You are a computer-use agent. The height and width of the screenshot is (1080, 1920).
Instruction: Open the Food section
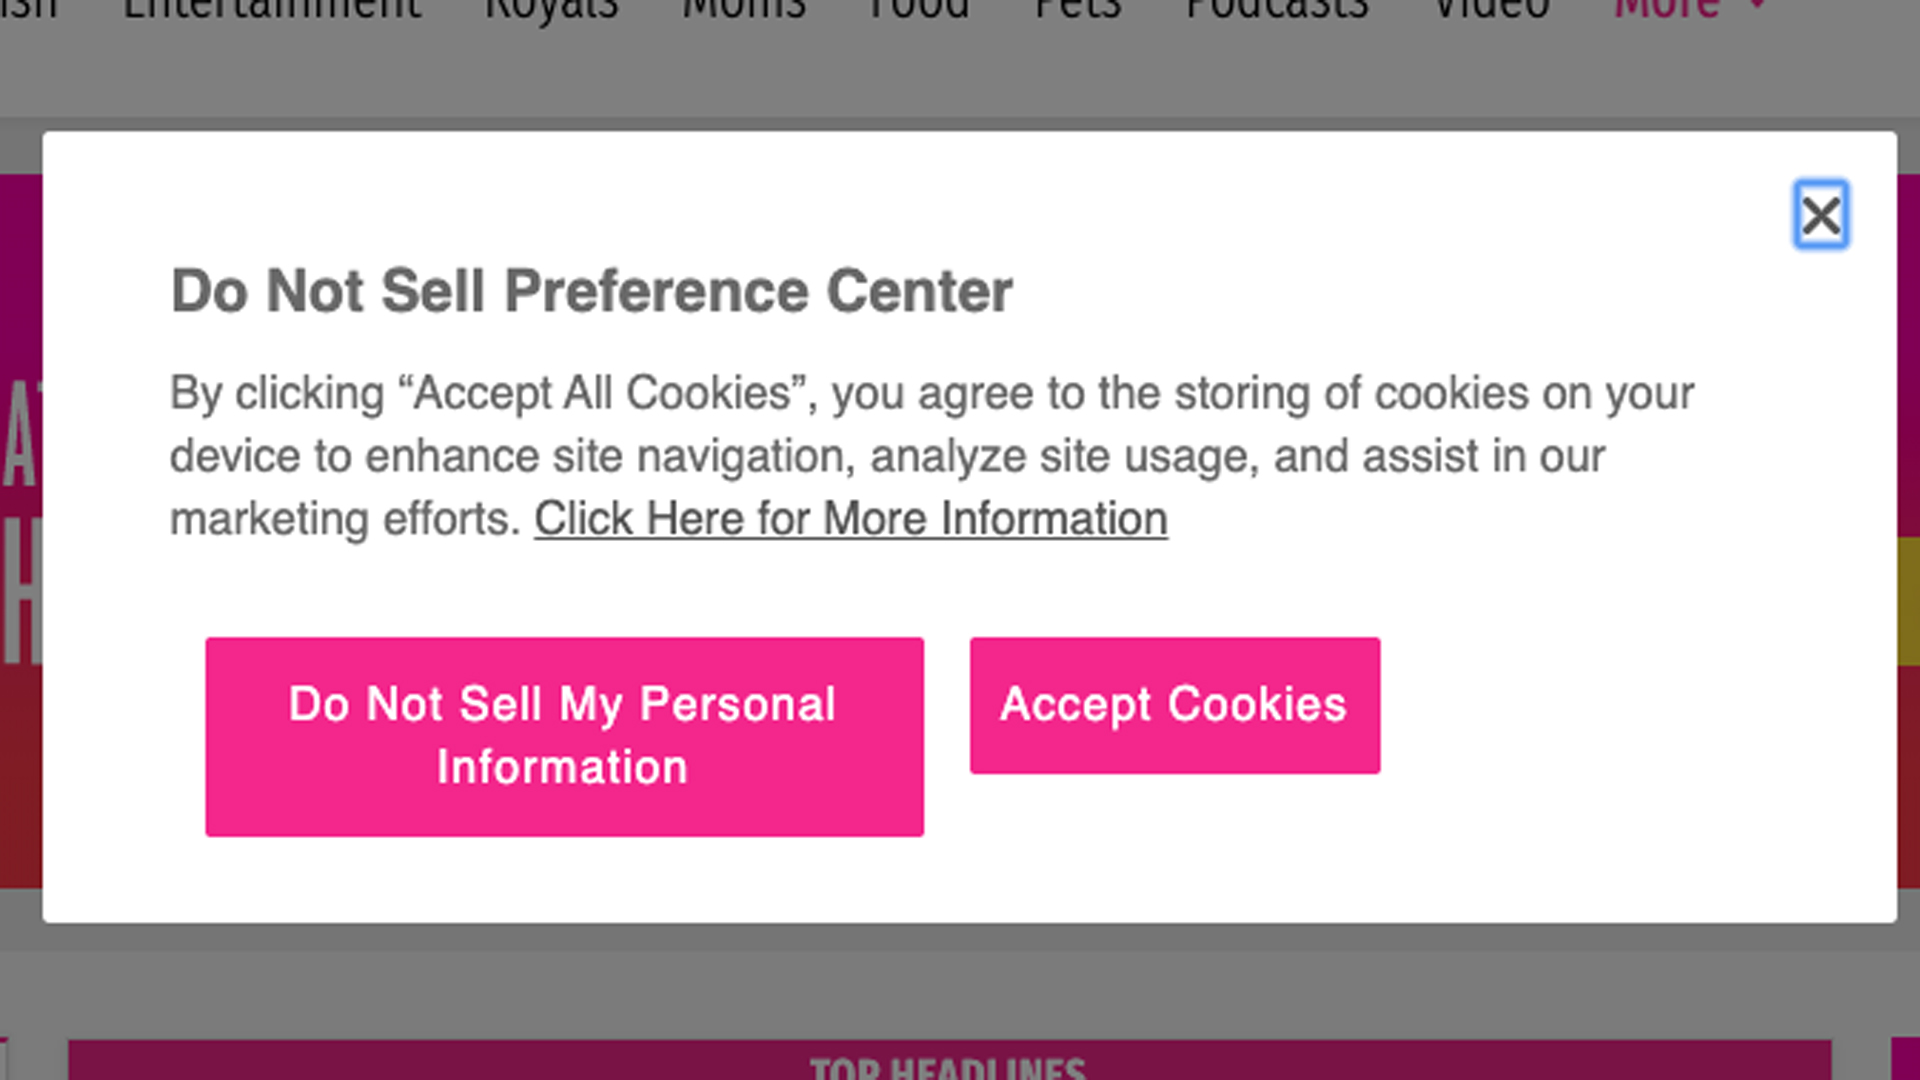[x=918, y=8]
